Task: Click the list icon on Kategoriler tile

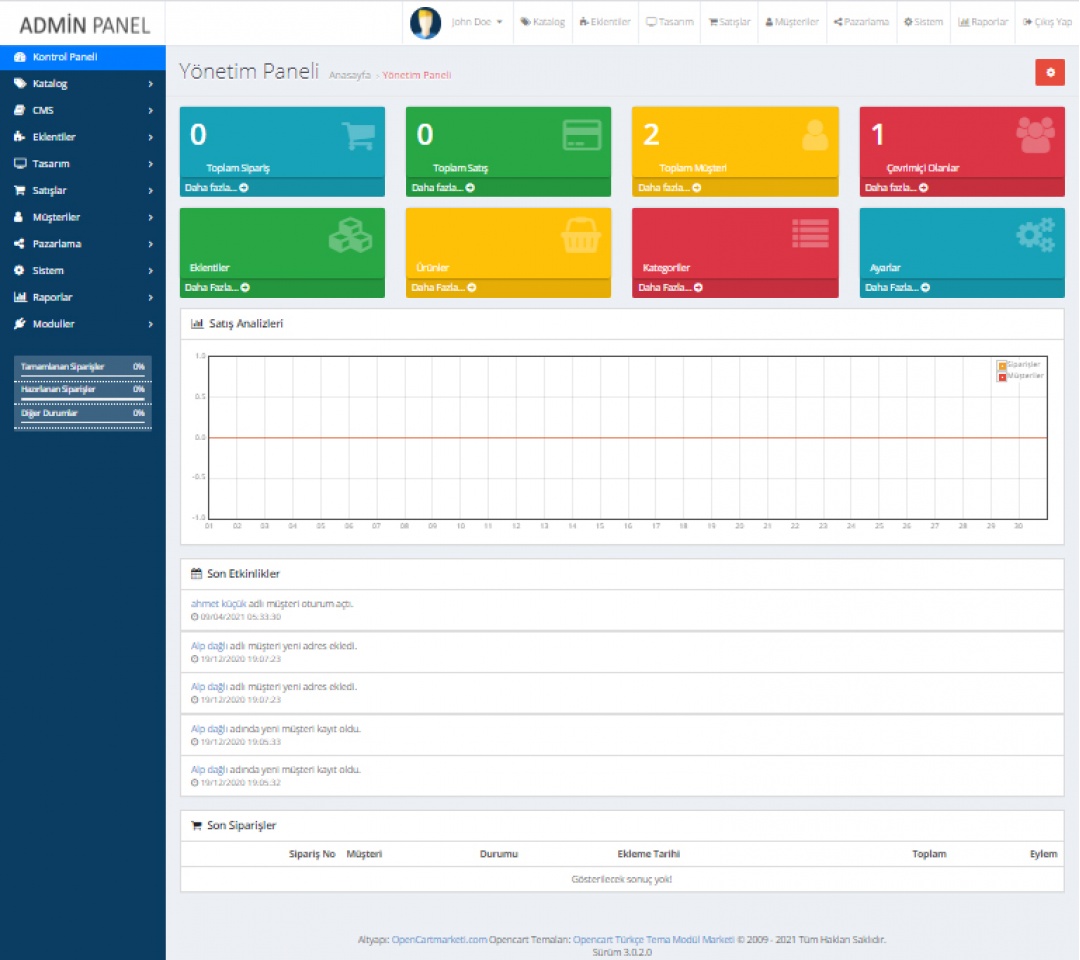Action: click(809, 234)
